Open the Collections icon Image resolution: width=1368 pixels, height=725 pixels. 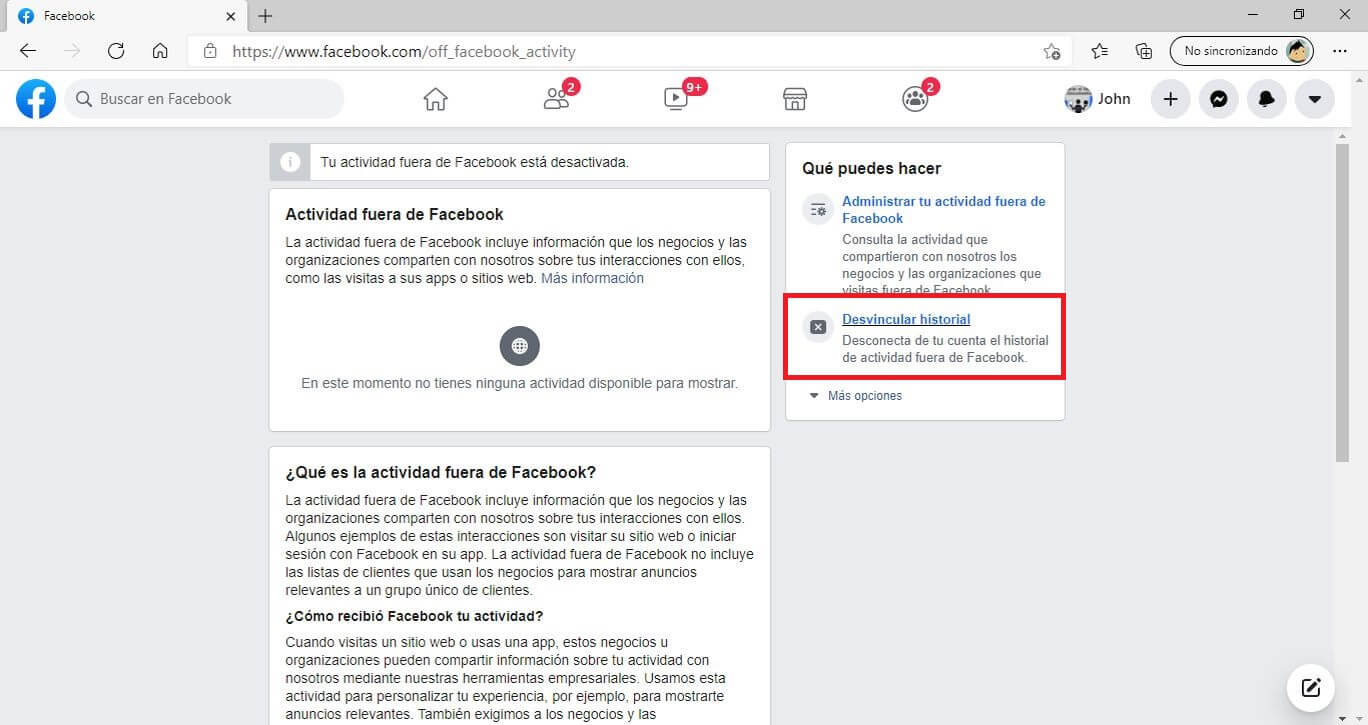coord(1144,51)
